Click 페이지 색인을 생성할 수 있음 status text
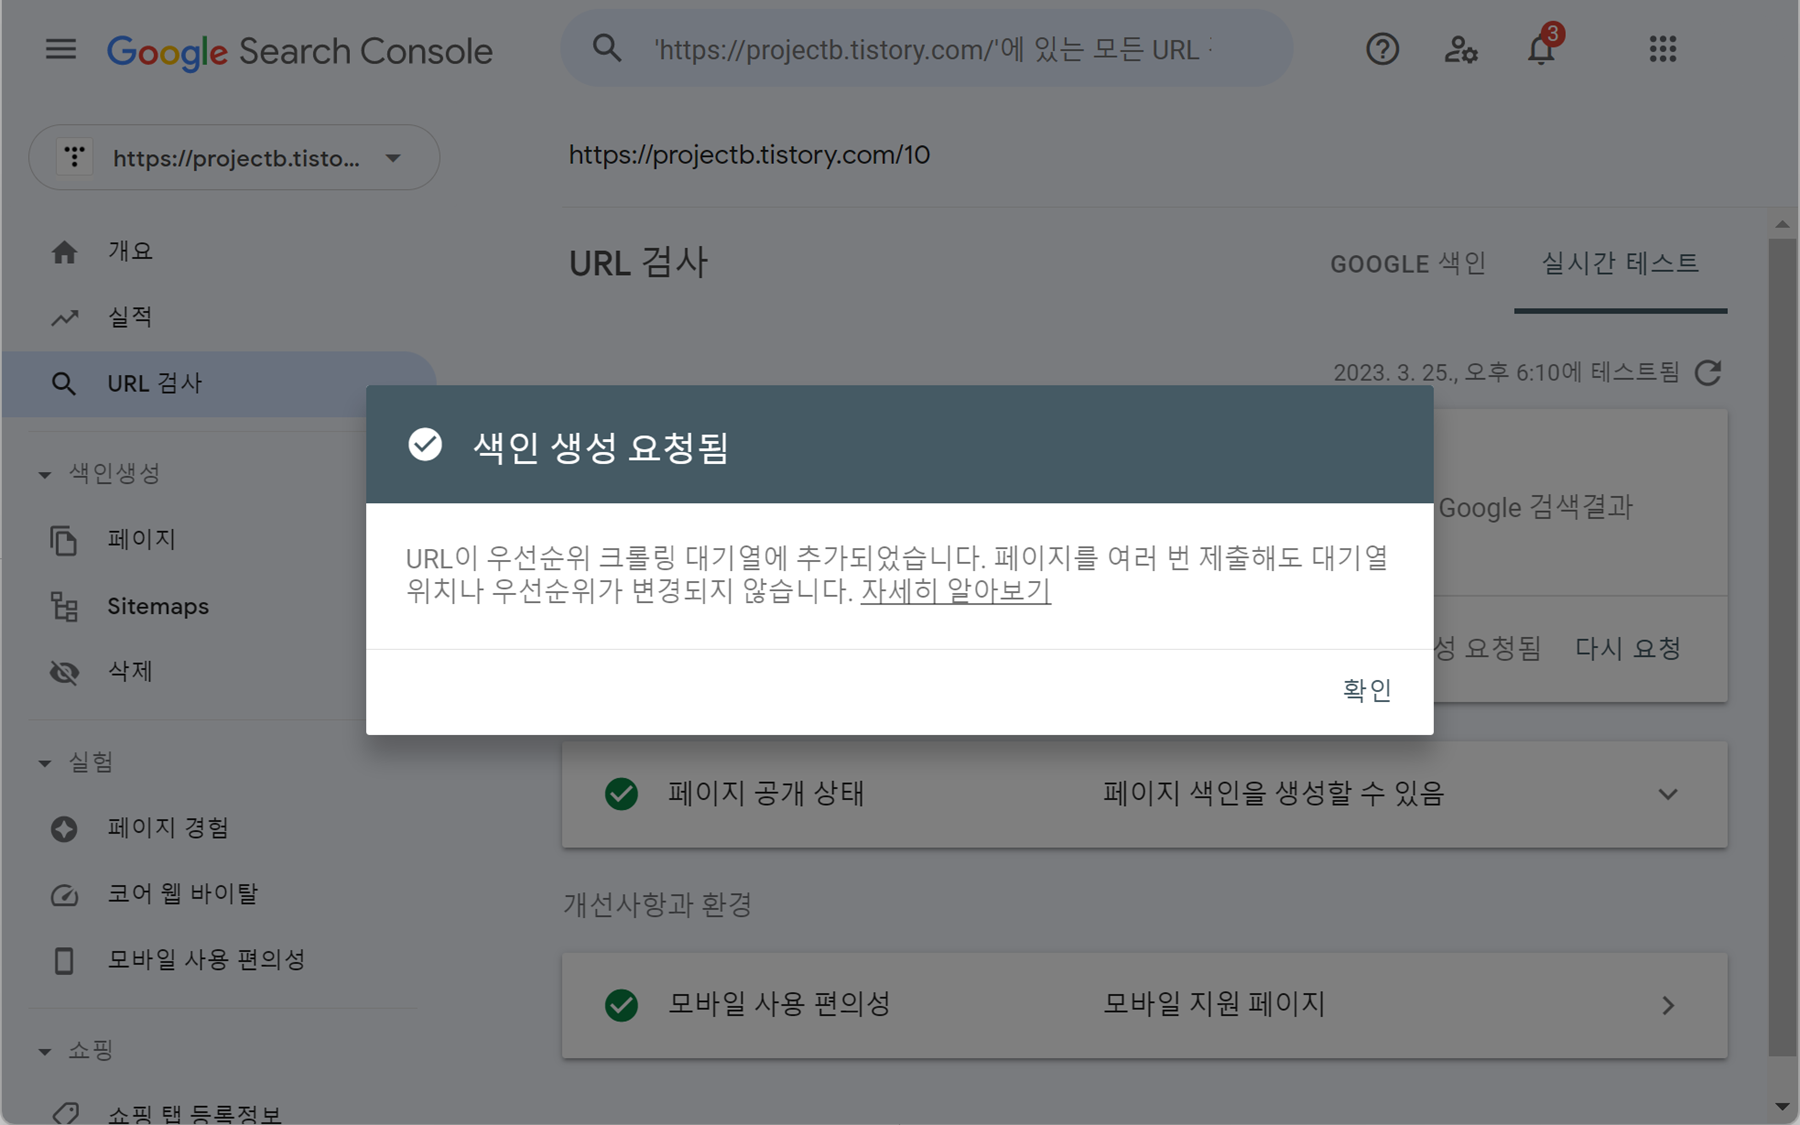The image size is (1800, 1125). (1273, 794)
